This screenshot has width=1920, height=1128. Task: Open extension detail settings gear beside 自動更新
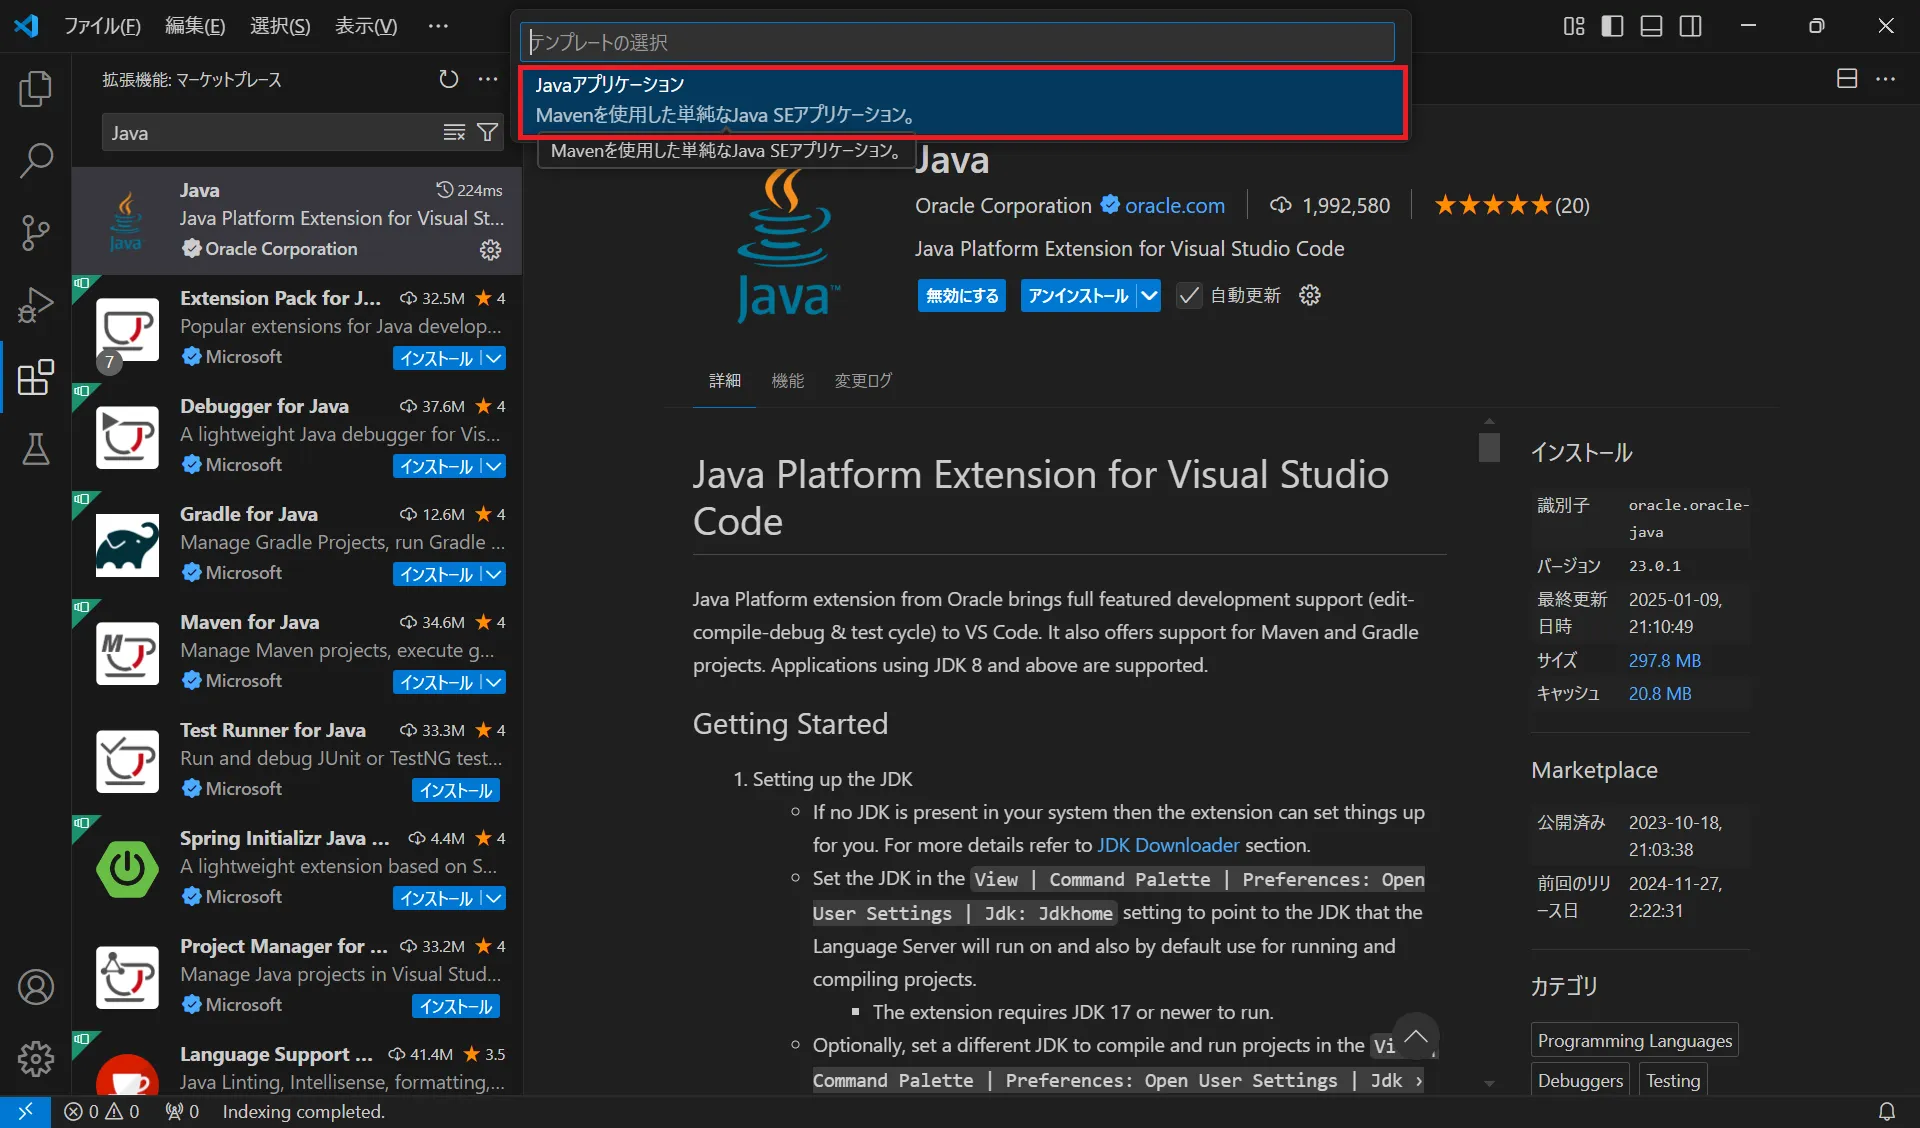[1310, 295]
